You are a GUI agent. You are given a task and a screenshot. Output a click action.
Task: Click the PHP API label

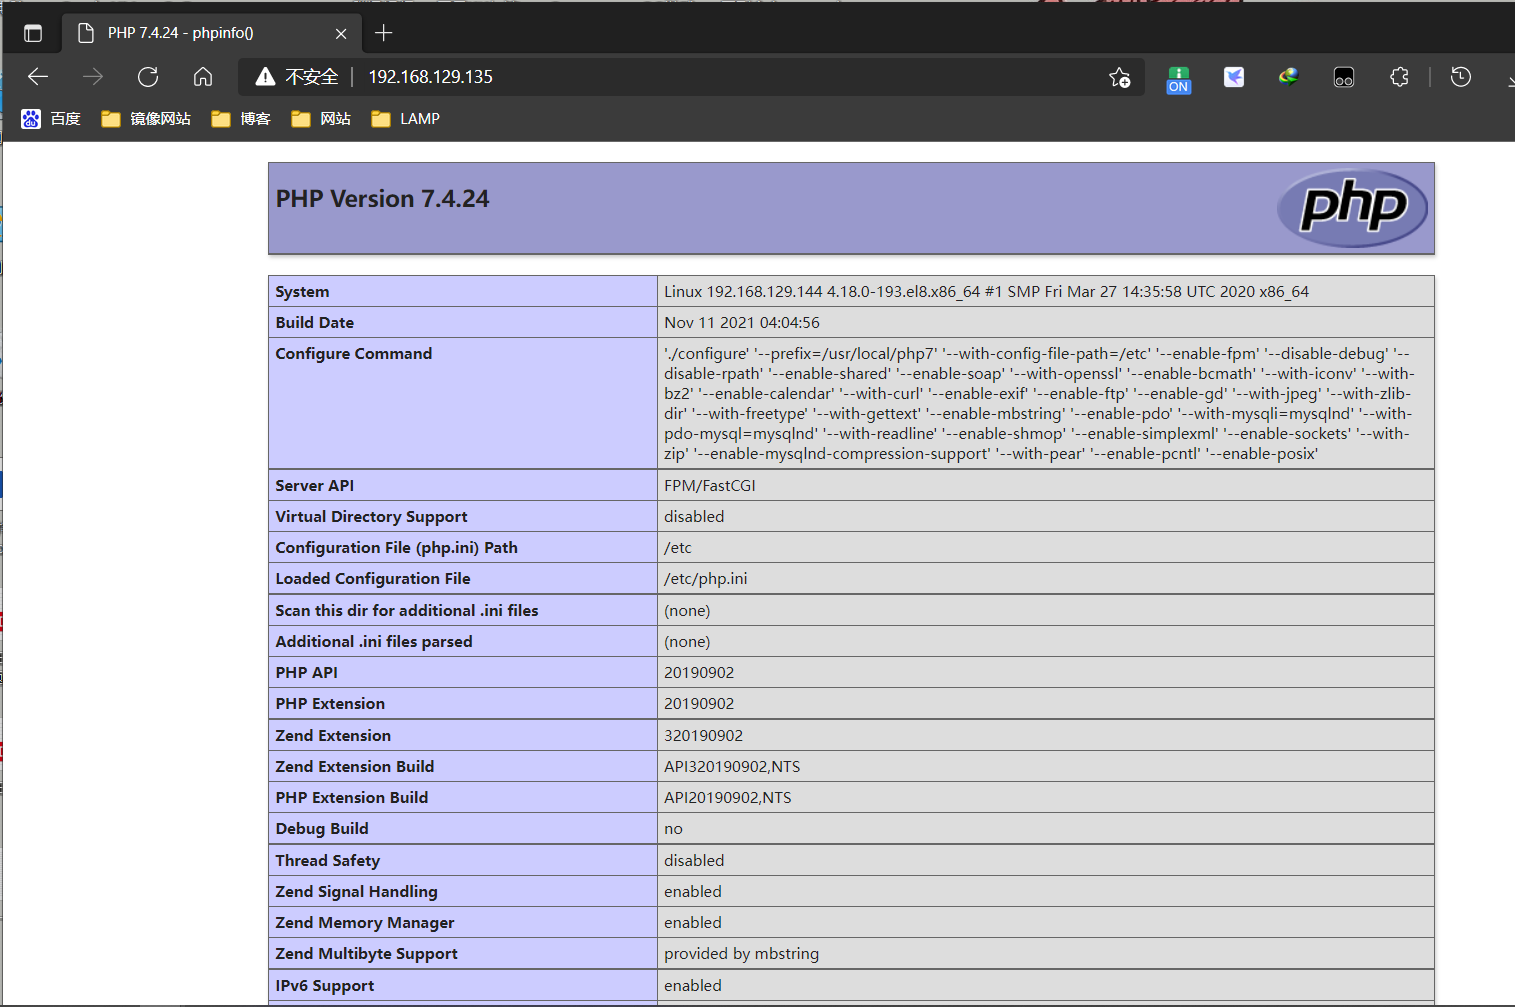307,673
